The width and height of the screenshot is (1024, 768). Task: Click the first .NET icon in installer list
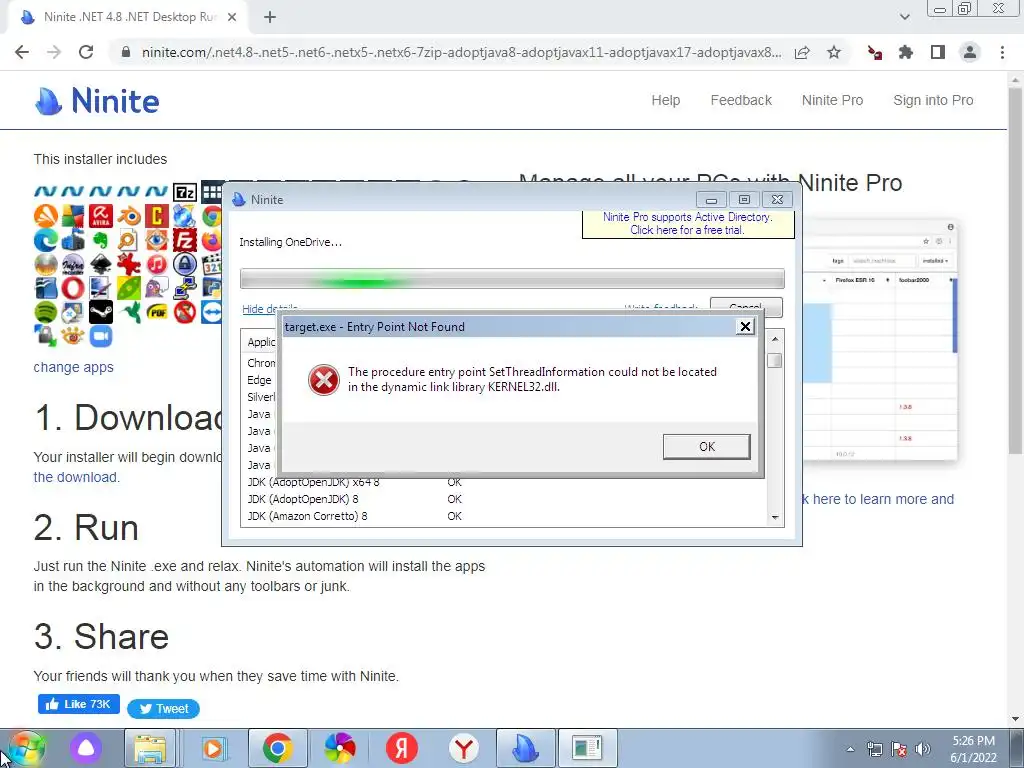tap(46, 192)
